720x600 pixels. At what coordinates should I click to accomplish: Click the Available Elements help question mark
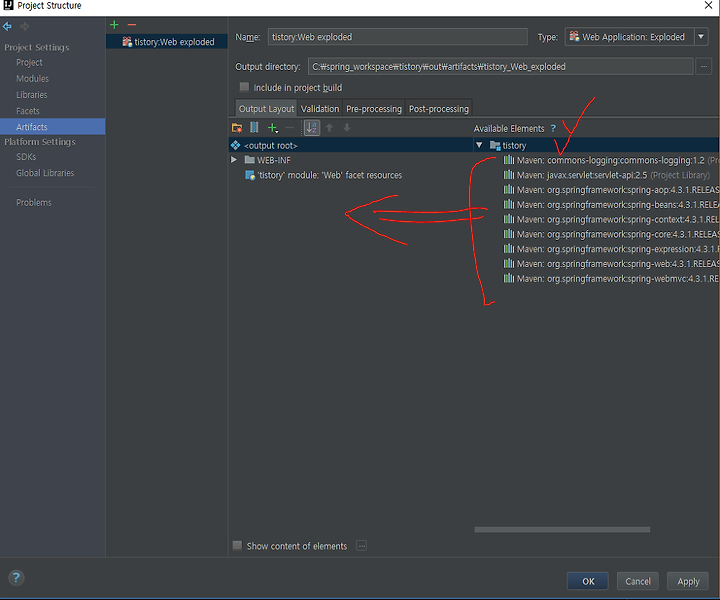[x=553, y=129]
